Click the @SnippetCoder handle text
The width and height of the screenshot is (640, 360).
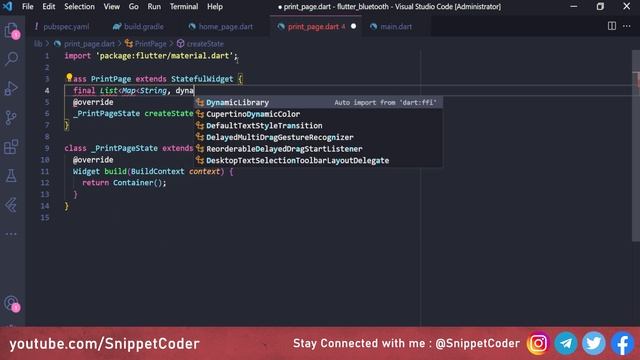[x=478, y=344]
